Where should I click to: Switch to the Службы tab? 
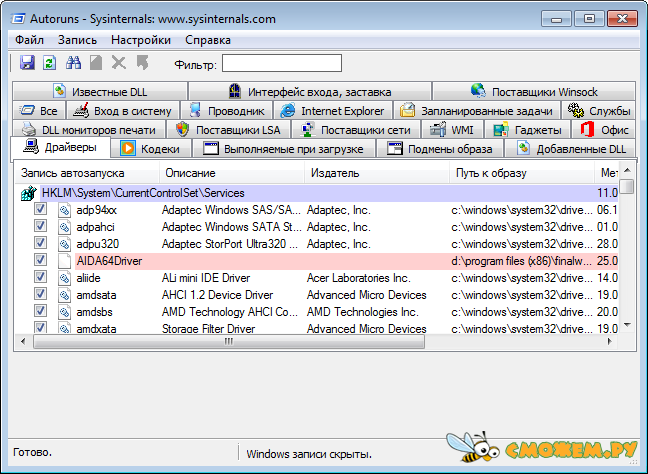(599, 111)
